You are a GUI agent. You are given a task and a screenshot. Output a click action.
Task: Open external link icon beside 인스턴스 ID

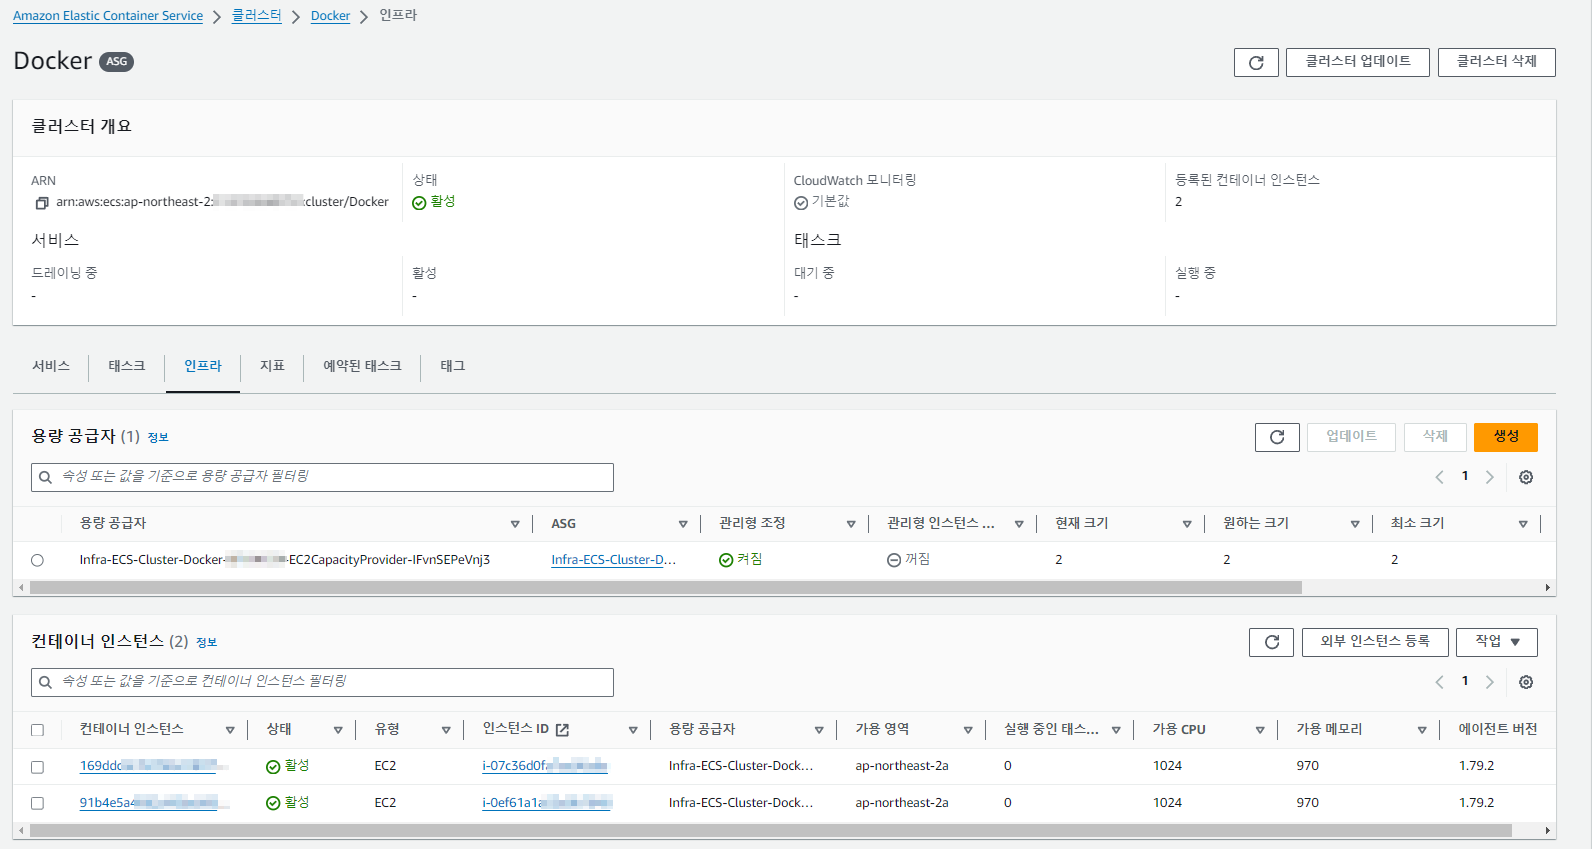pyautogui.click(x=562, y=730)
